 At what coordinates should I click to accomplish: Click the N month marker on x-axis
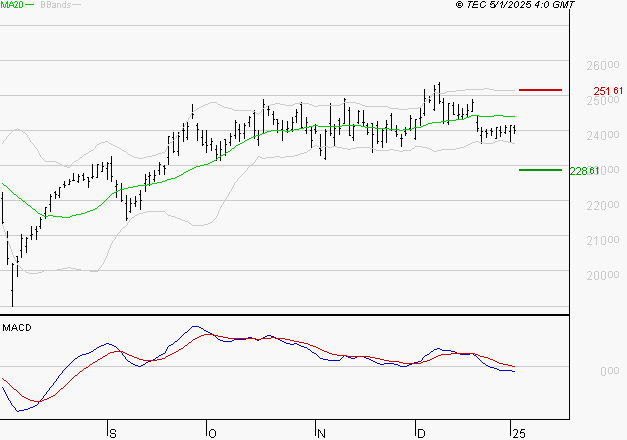pos(320,433)
